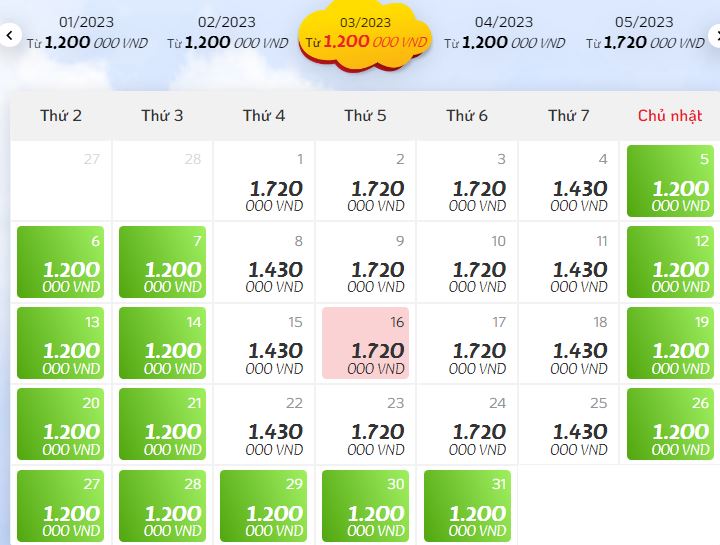
Task: Open the highlighted 03/2023 cloud tab
Action: [366, 34]
